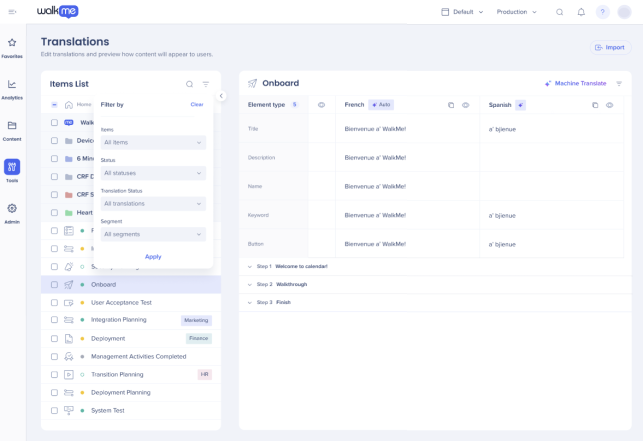Click the Items List filter icon
This screenshot has width=643, height=441.
tap(206, 84)
